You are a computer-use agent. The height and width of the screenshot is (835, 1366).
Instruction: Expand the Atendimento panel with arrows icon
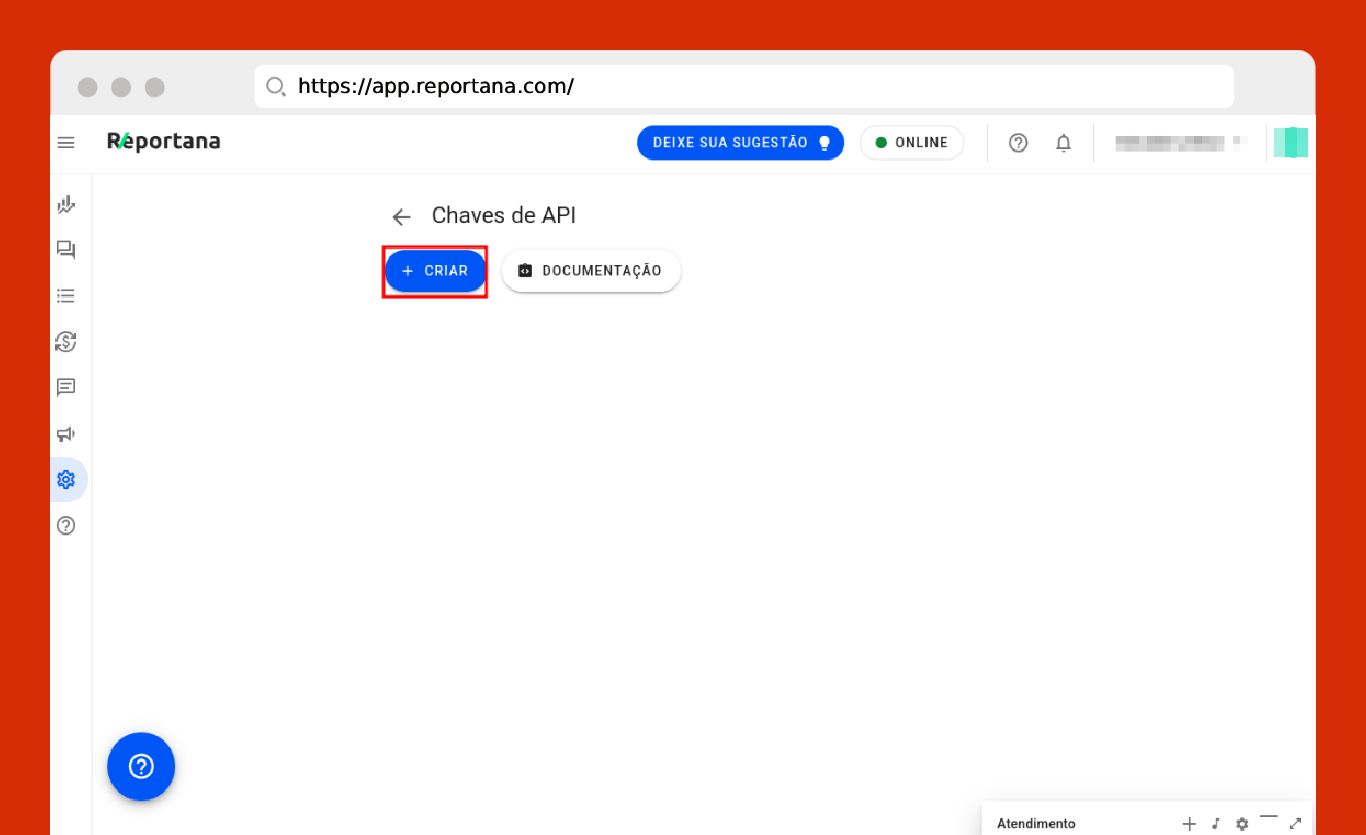pos(1295,823)
